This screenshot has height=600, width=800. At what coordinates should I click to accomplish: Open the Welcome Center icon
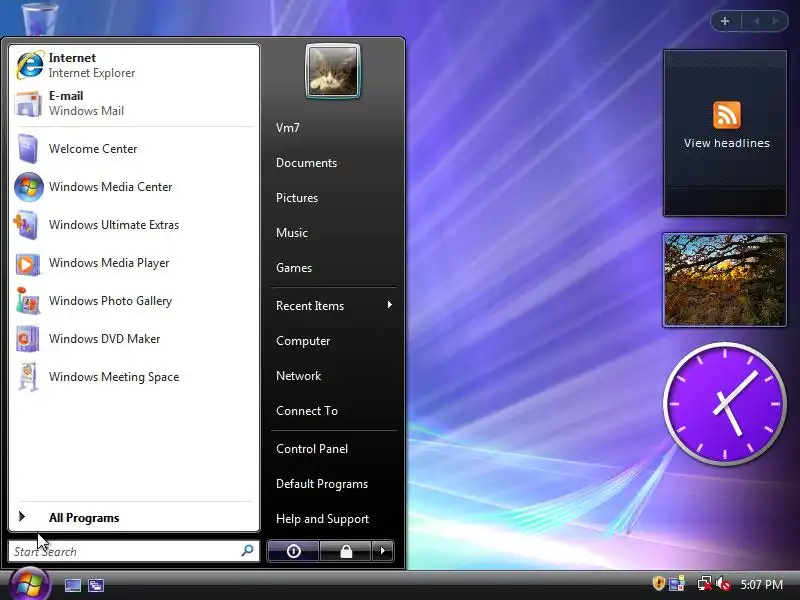[x=28, y=148]
